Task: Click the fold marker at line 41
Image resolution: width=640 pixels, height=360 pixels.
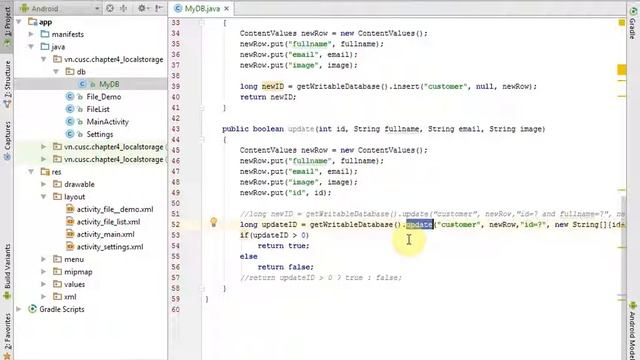Action: pyautogui.click(x=202, y=108)
